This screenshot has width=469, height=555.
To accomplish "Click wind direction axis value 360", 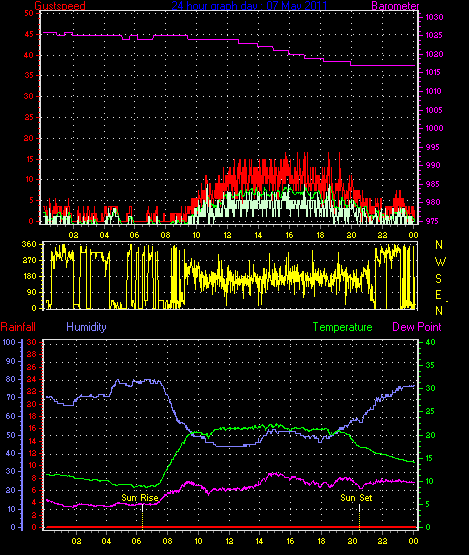I will pyautogui.click(x=29, y=244).
